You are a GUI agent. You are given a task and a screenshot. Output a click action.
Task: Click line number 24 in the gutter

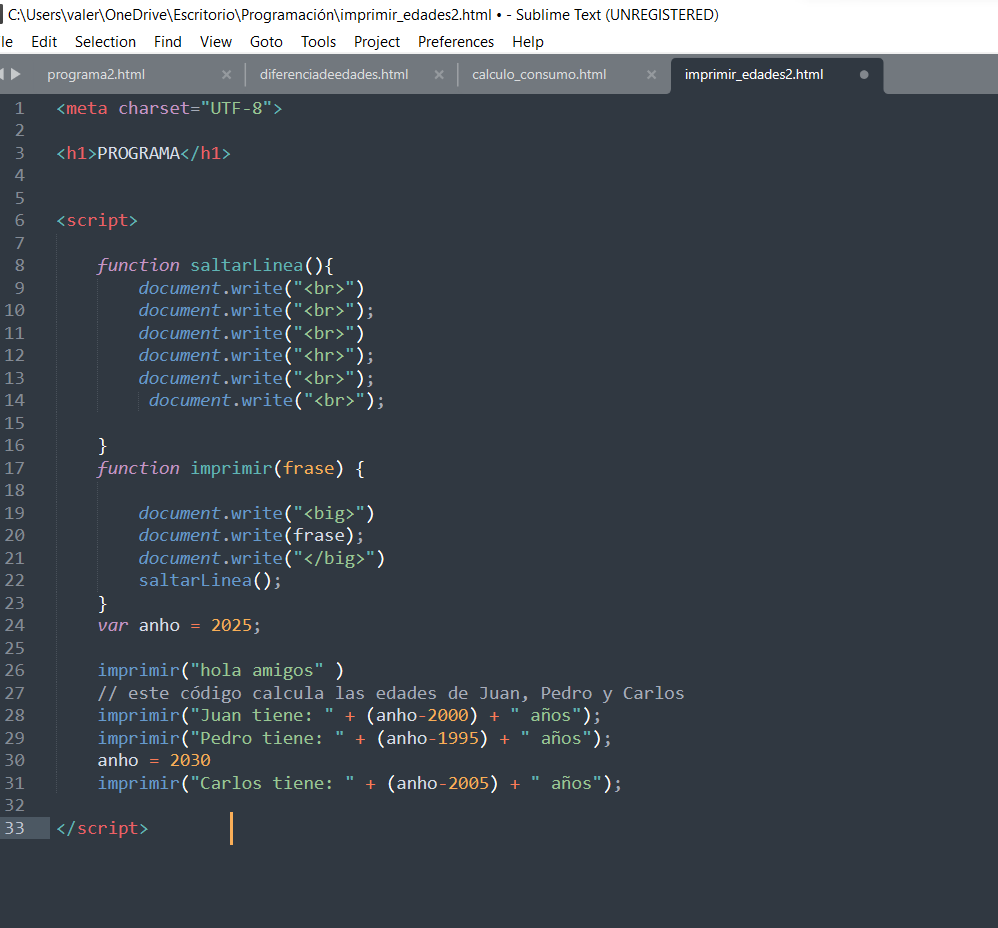tap(15, 626)
